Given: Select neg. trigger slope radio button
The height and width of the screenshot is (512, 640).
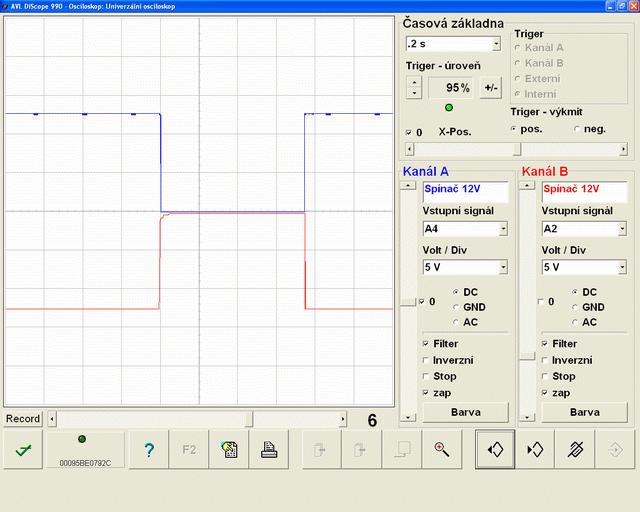Looking at the screenshot, I should pyautogui.click(x=578, y=129).
